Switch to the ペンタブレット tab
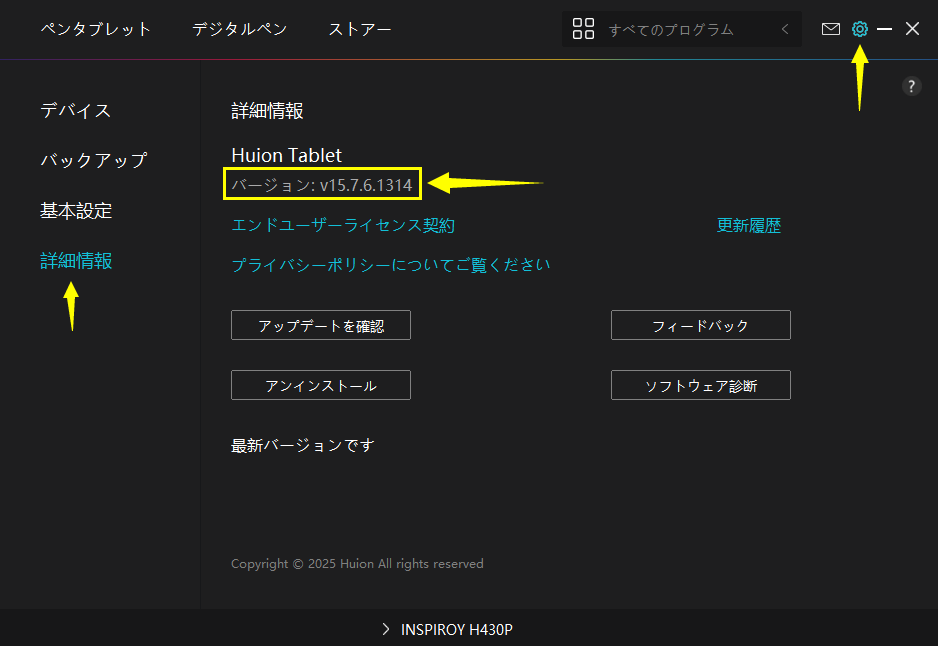938x646 pixels. pyautogui.click(x=96, y=29)
